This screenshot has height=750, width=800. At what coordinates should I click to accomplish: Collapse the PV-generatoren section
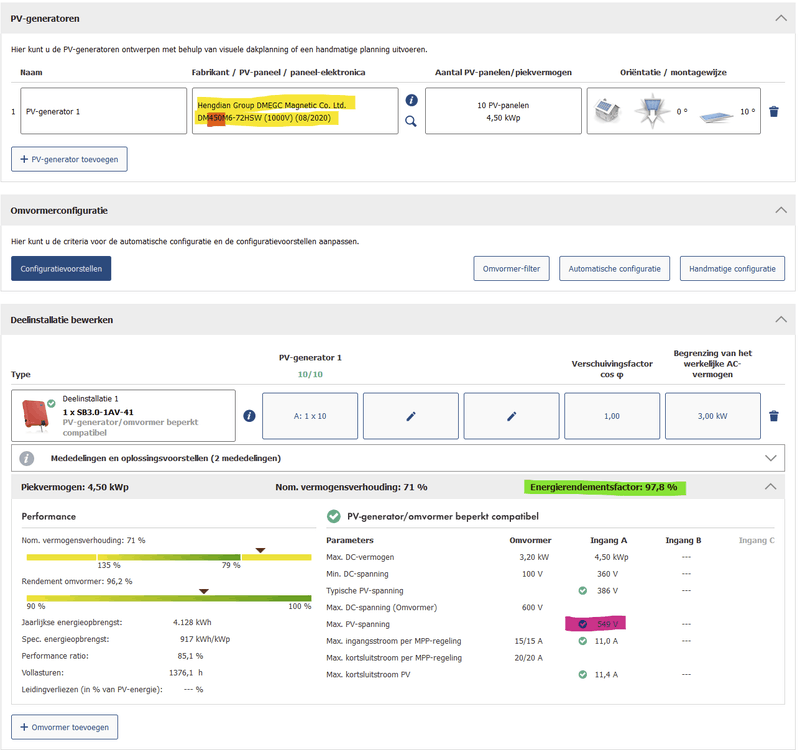(x=780, y=18)
